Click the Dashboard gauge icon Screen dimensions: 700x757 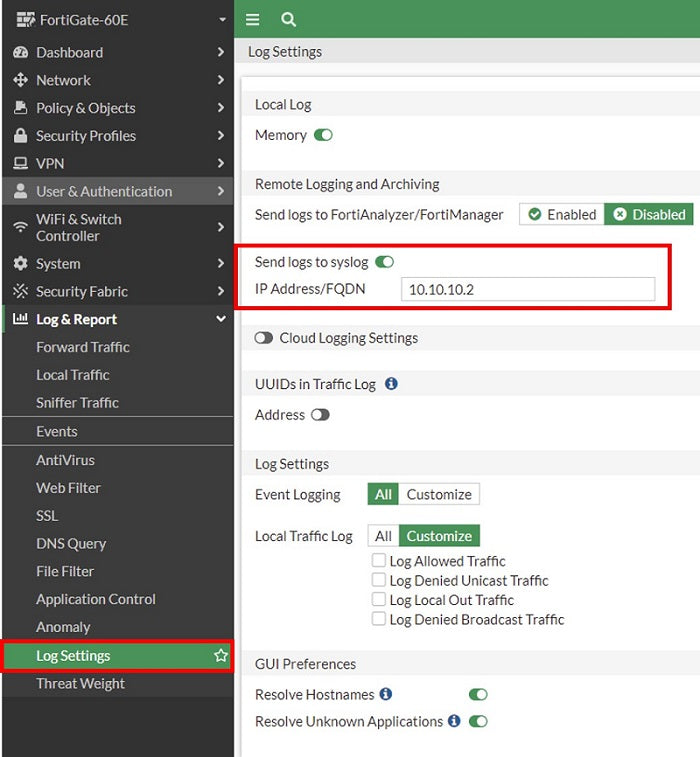(x=20, y=52)
